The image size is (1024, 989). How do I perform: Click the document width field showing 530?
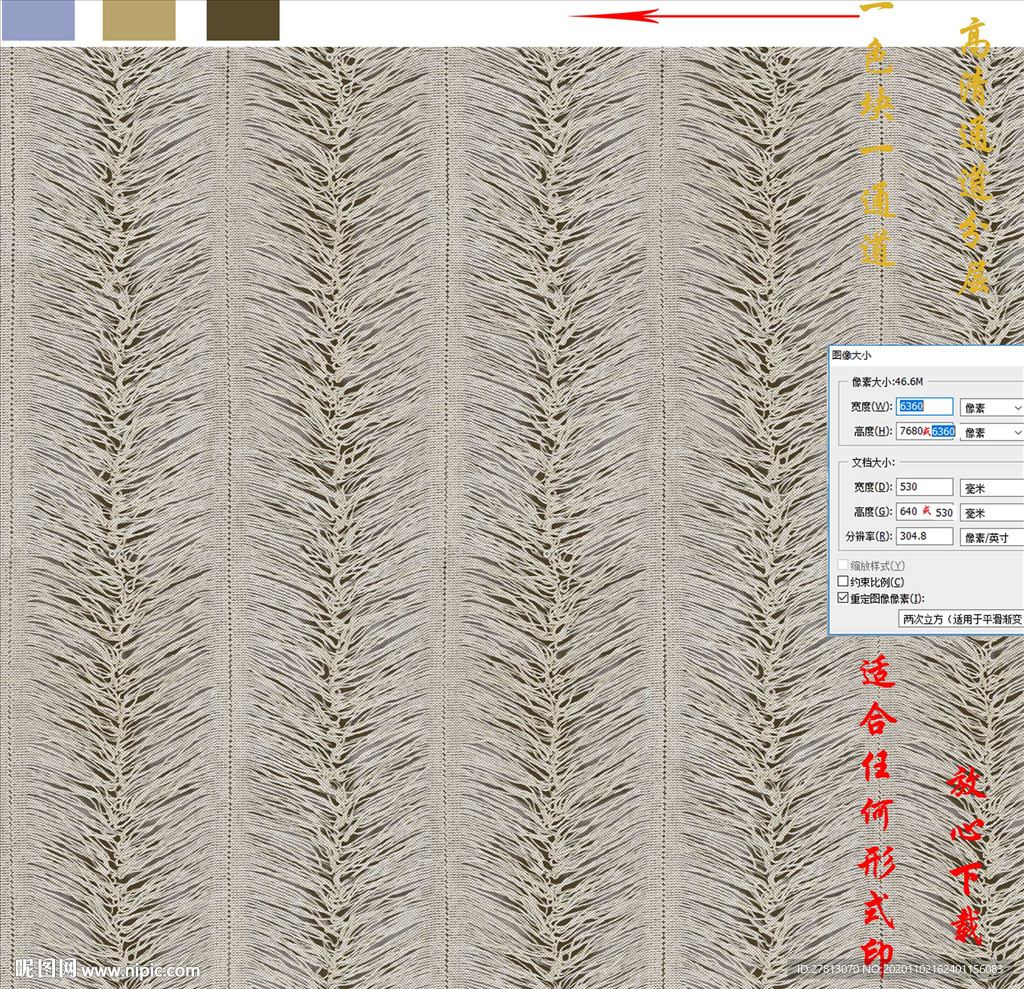(924, 487)
